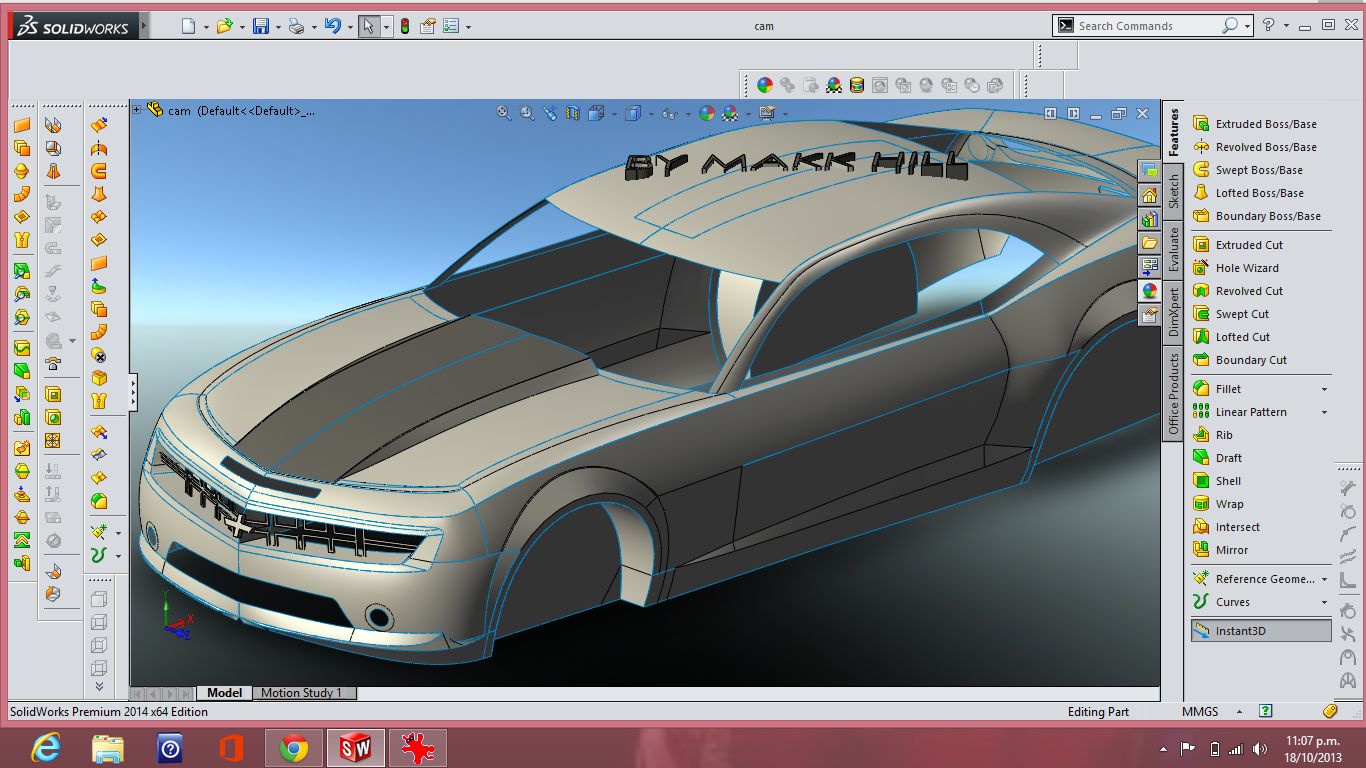Open the Section View tool

pyautogui.click(x=573, y=114)
